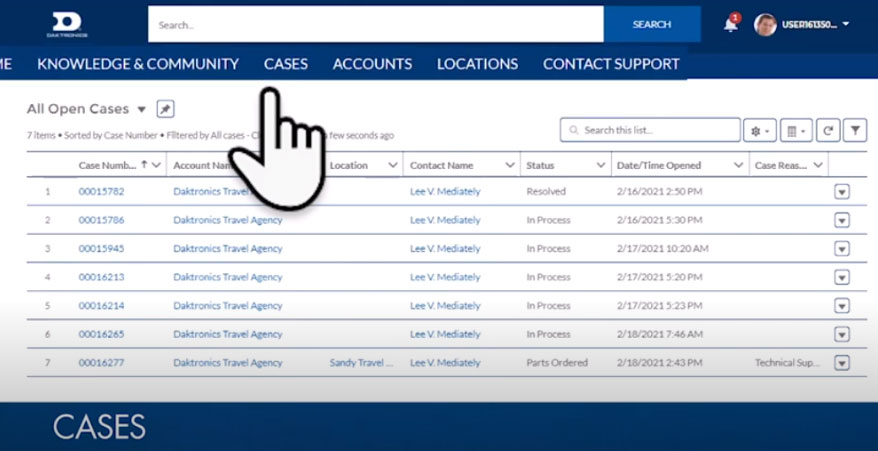878x451 pixels.
Task: Click the 2/18/2021 7:46 AM date cell
Action: [x=660, y=334]
